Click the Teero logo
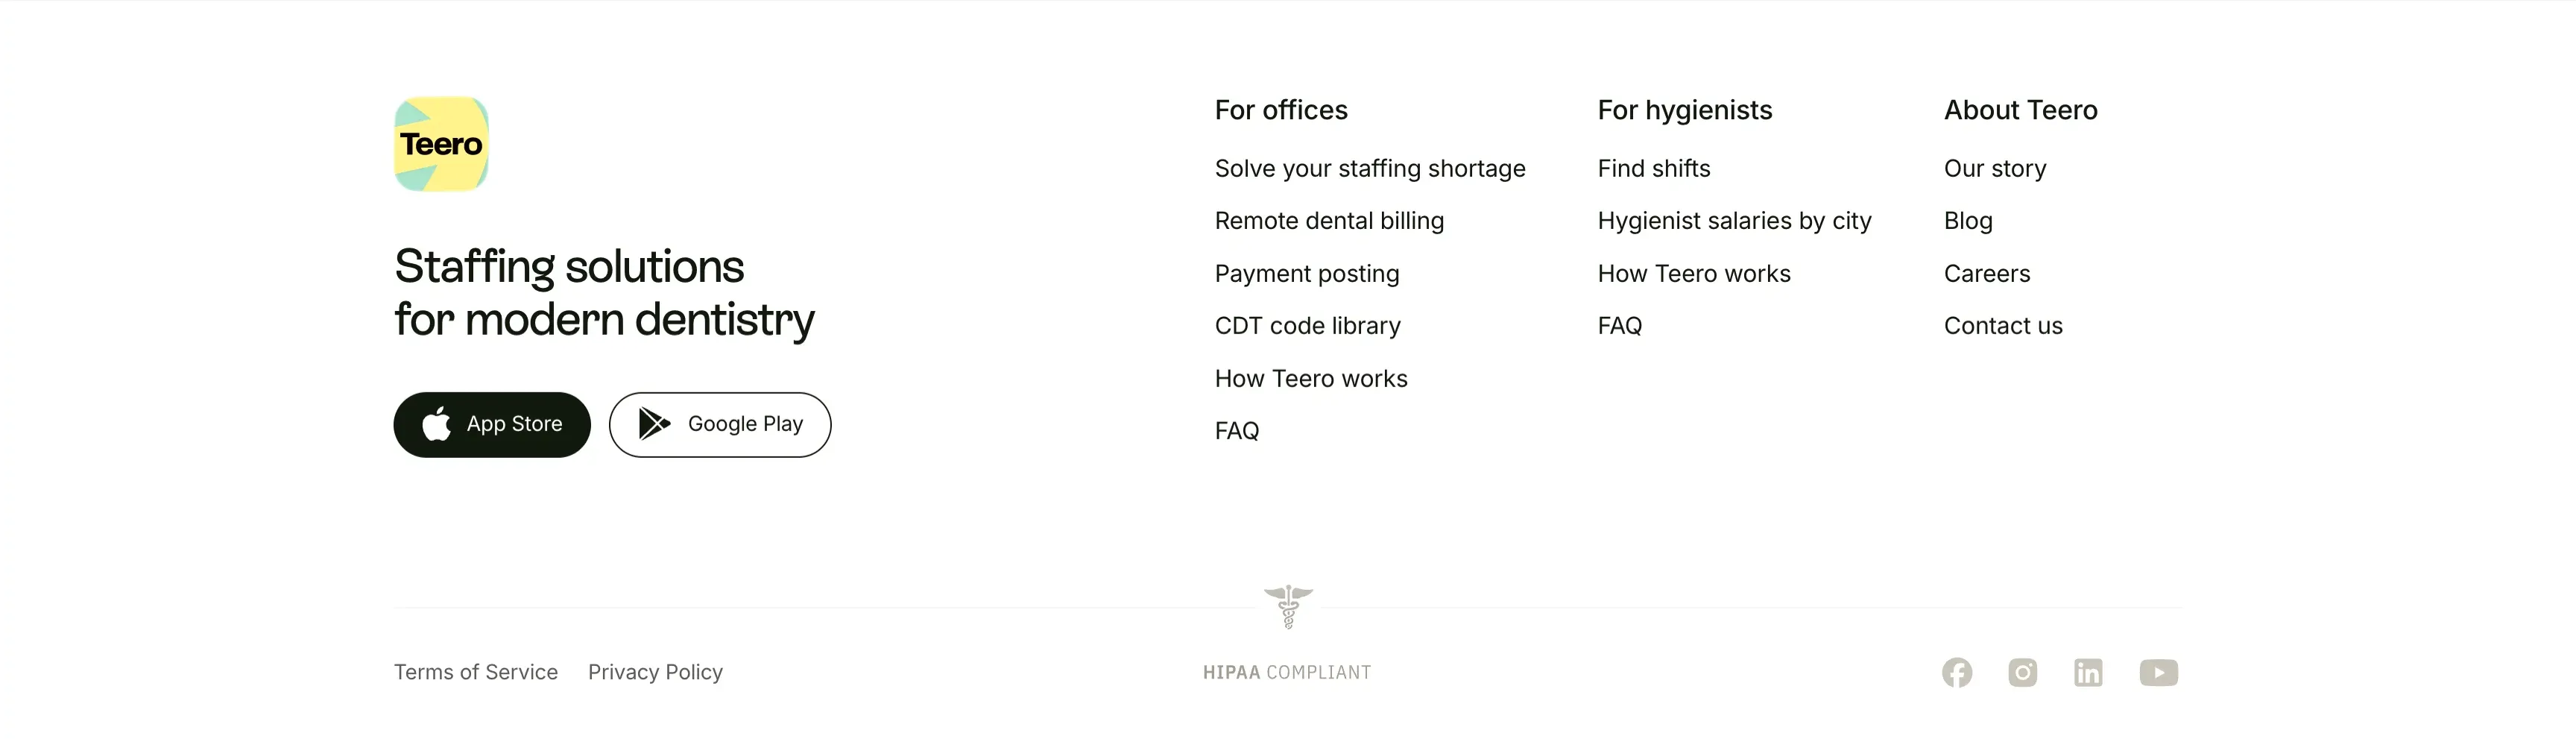Image resolution: width=2576 pixels, height=739 pixels. tap(441, 144)
